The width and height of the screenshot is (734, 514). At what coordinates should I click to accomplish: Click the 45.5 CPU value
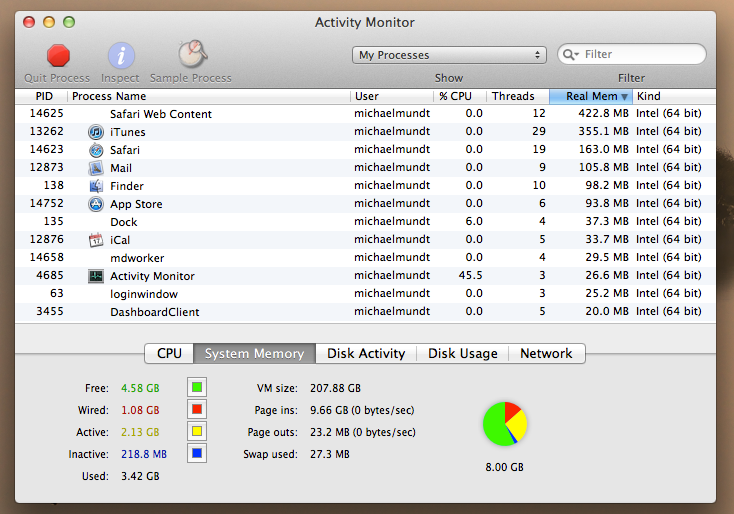tap(470, 276)
